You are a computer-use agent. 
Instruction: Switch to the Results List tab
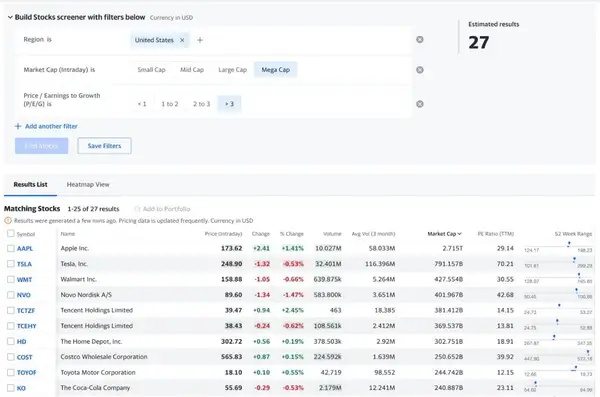click(x=31, y=185)
